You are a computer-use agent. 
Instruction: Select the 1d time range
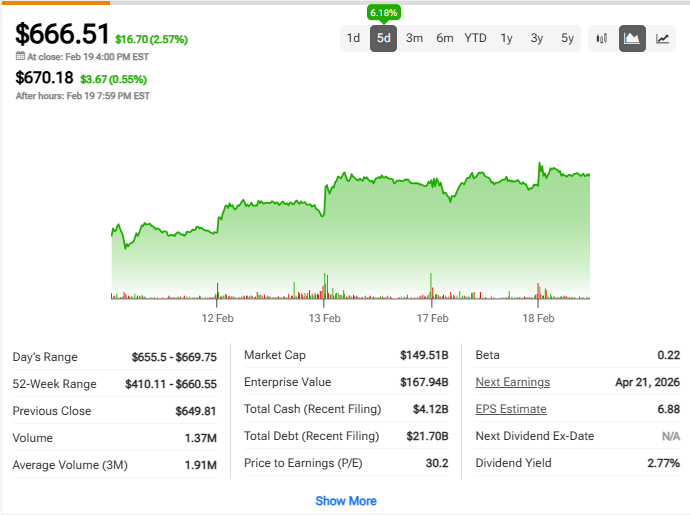(x=353, y=38)
